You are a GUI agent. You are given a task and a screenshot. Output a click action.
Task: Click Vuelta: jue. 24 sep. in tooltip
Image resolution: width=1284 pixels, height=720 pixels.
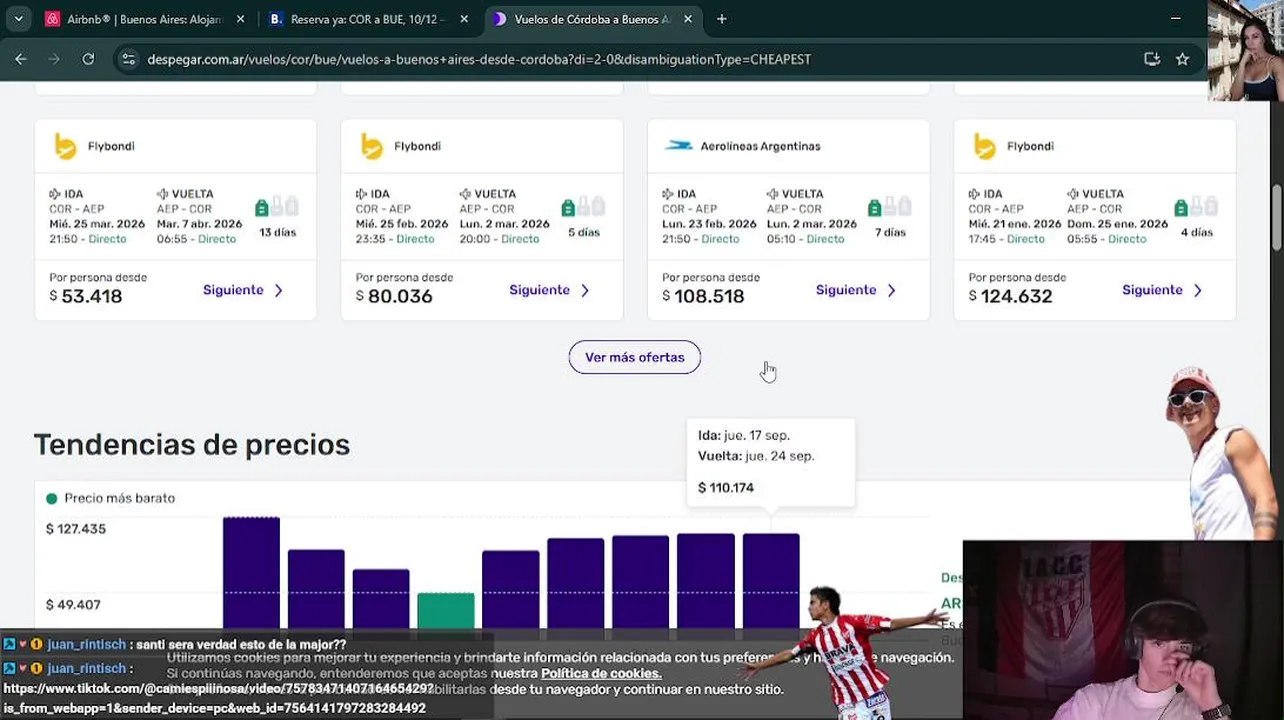pos(756,456)
